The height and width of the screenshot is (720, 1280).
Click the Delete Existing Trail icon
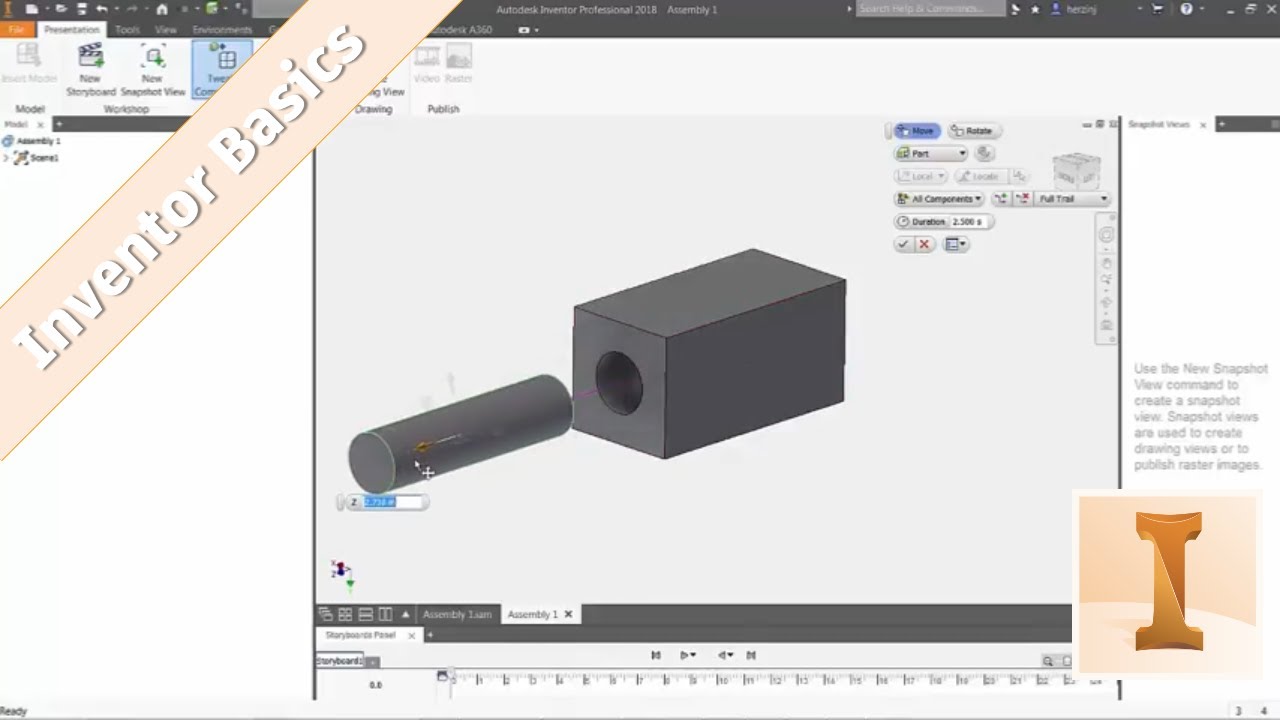tap(1022, 199)
